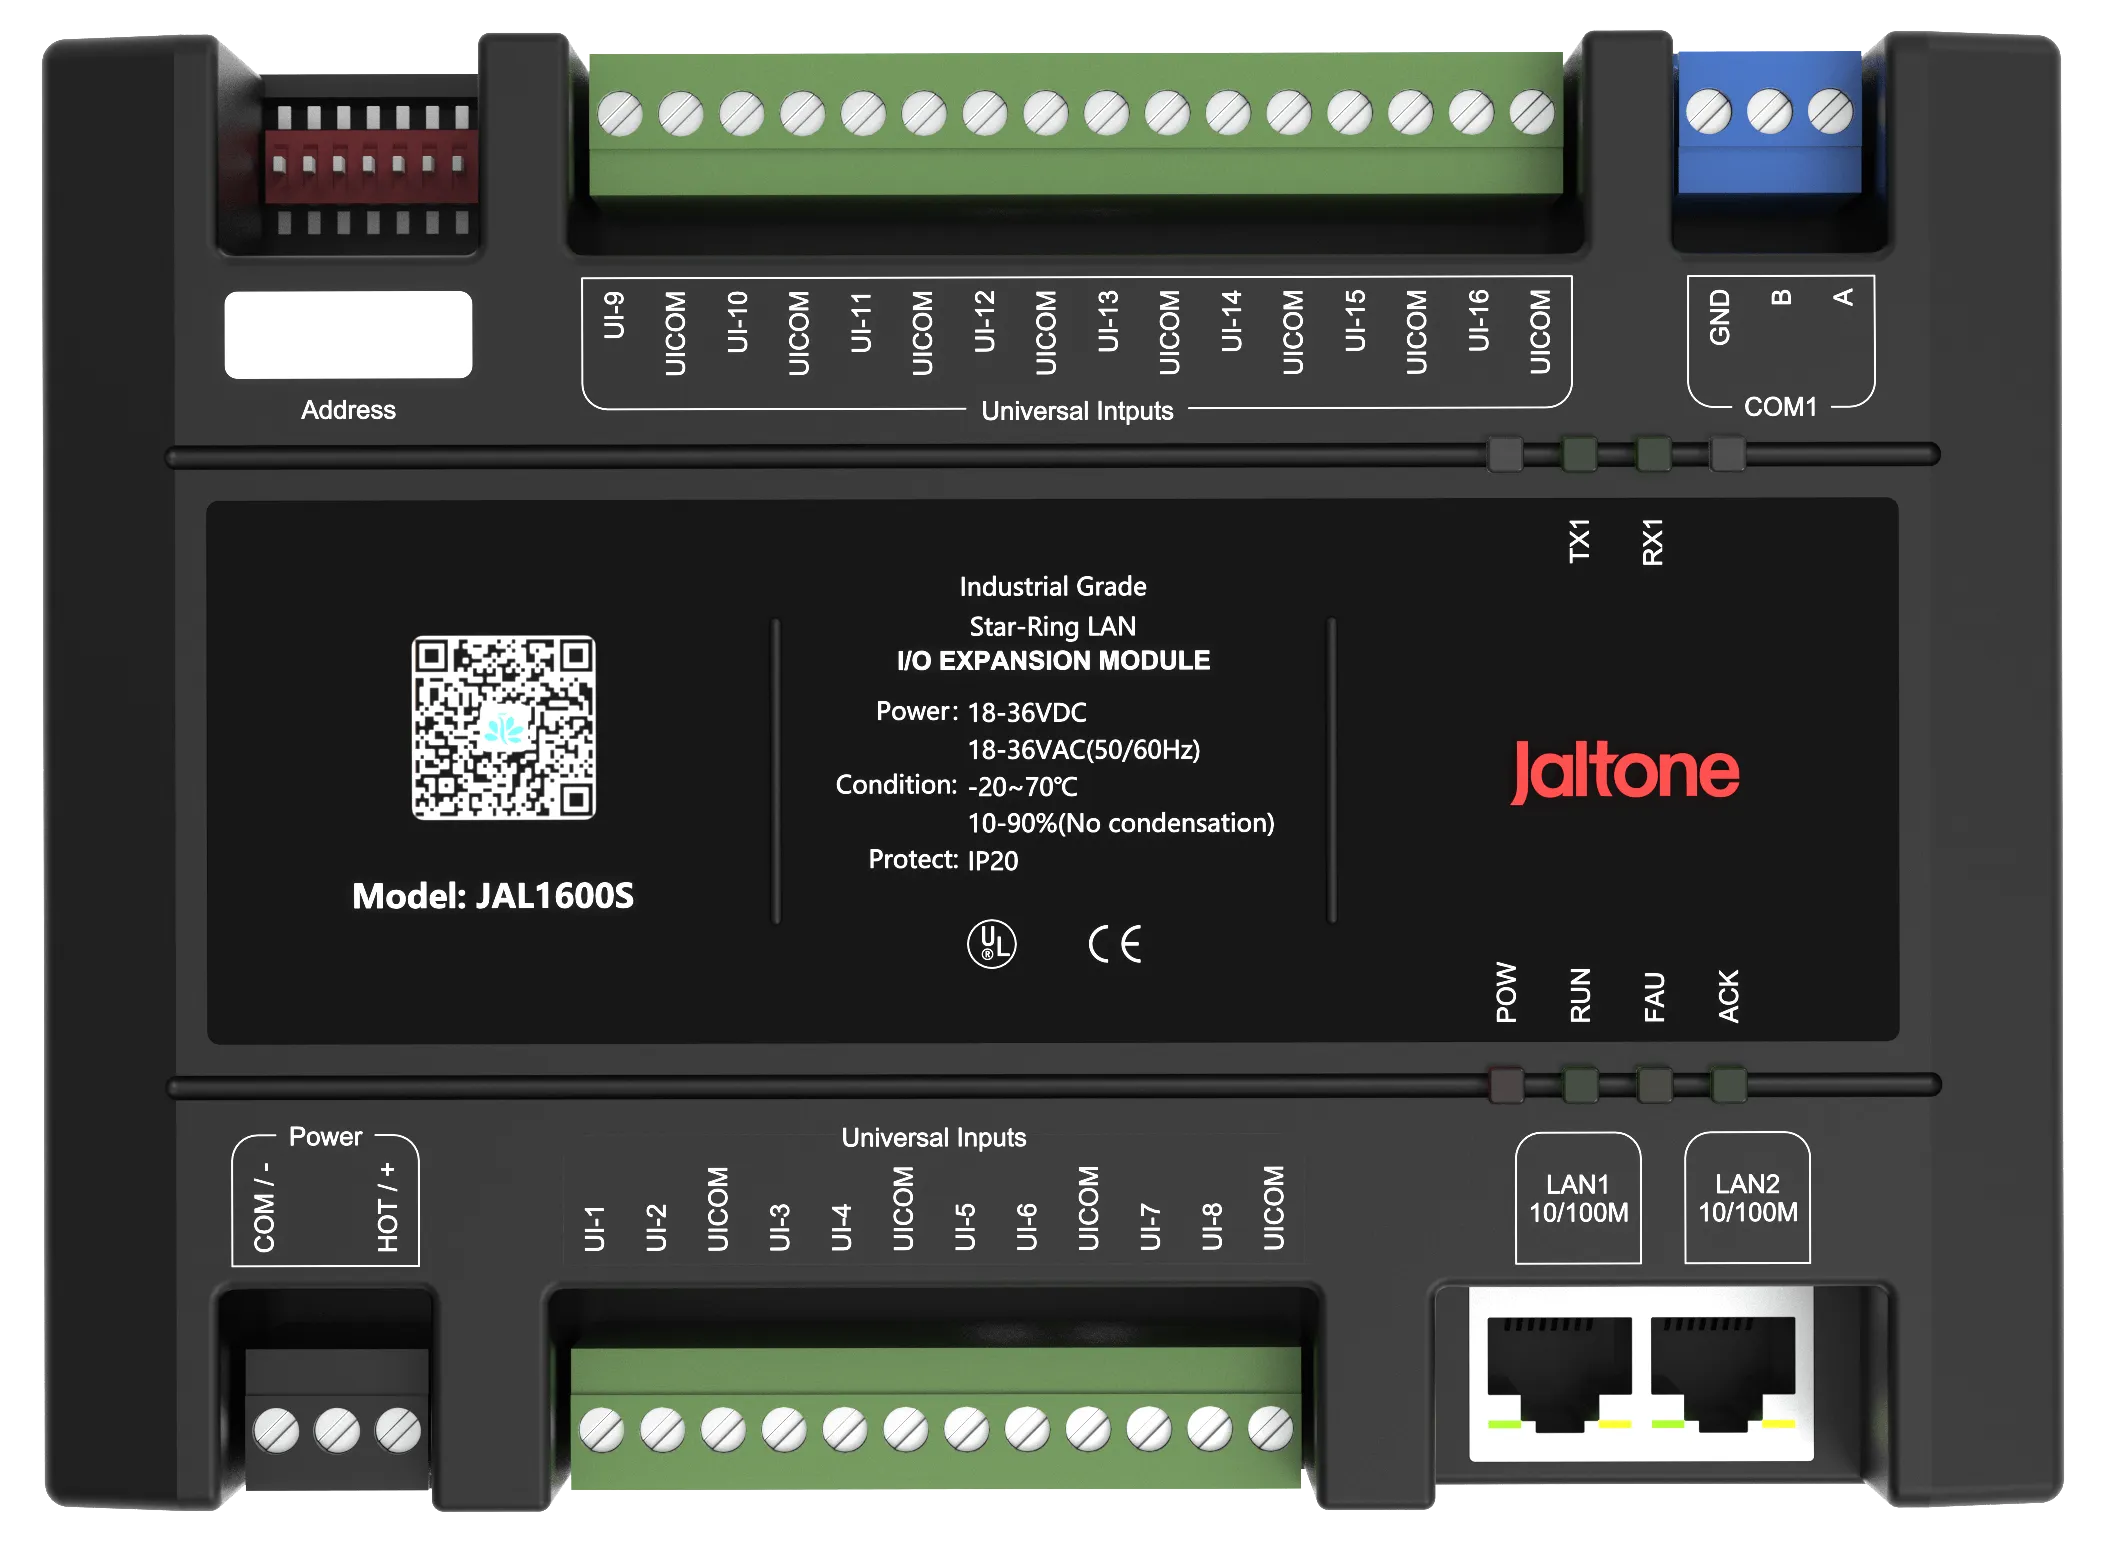Click the QR code on the module
This screenshot has height=1542, width=2104.
click(503, 728)
